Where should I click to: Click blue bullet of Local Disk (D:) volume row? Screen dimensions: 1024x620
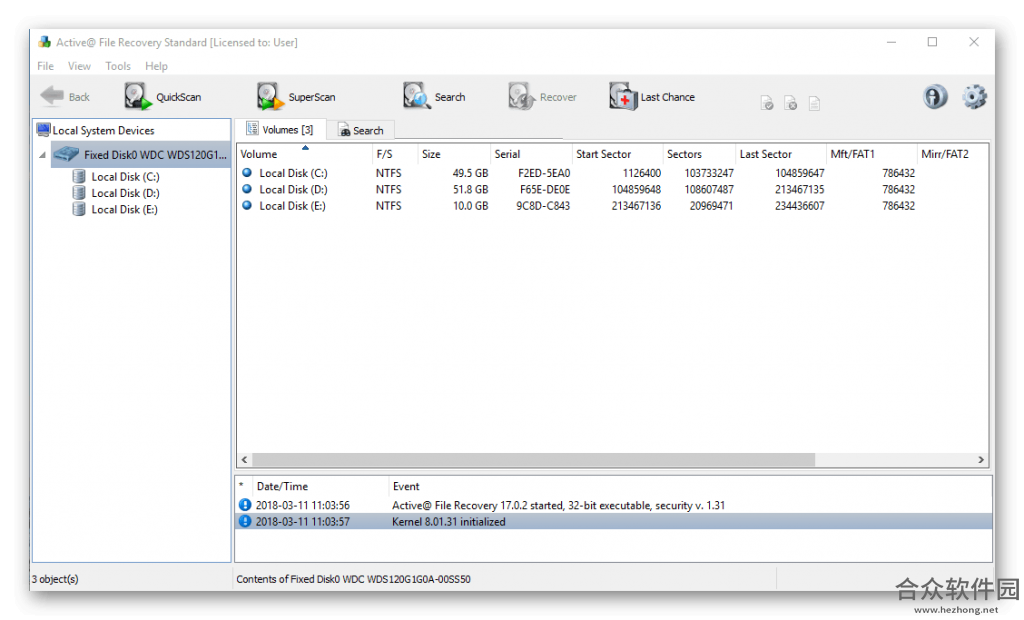coord(247,189)
